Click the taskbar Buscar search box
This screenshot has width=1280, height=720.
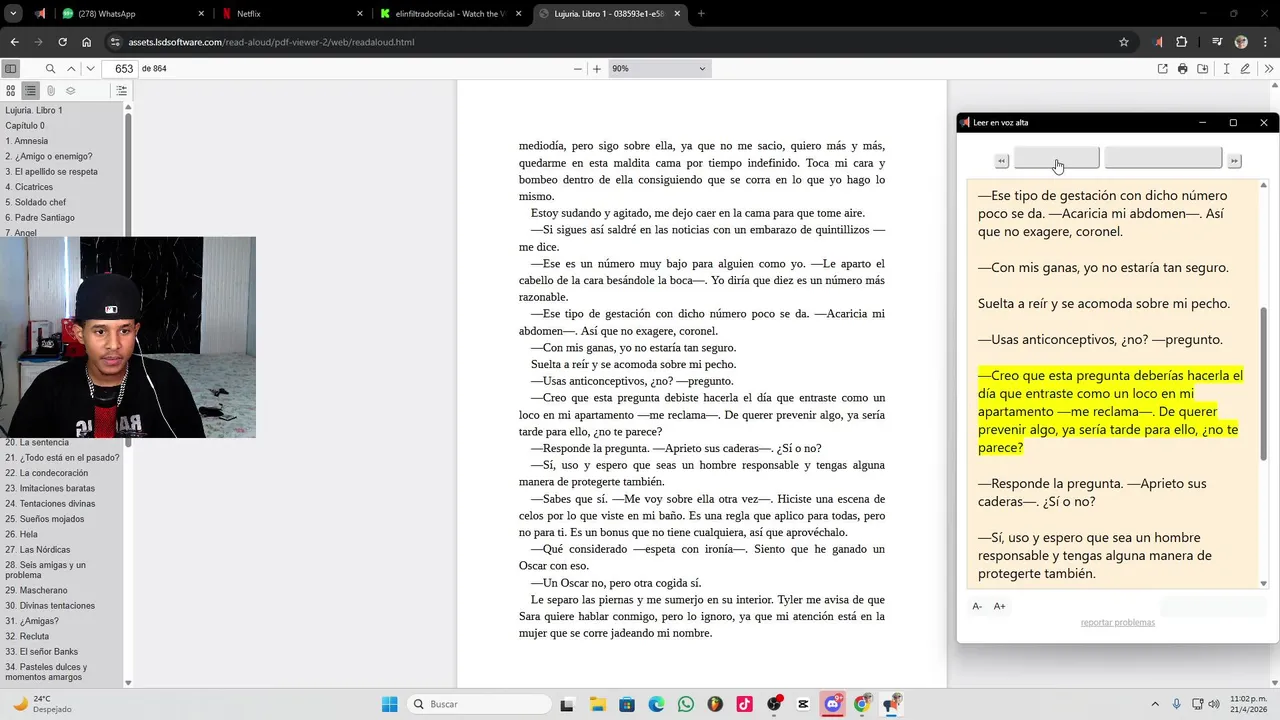coord(480,704)
